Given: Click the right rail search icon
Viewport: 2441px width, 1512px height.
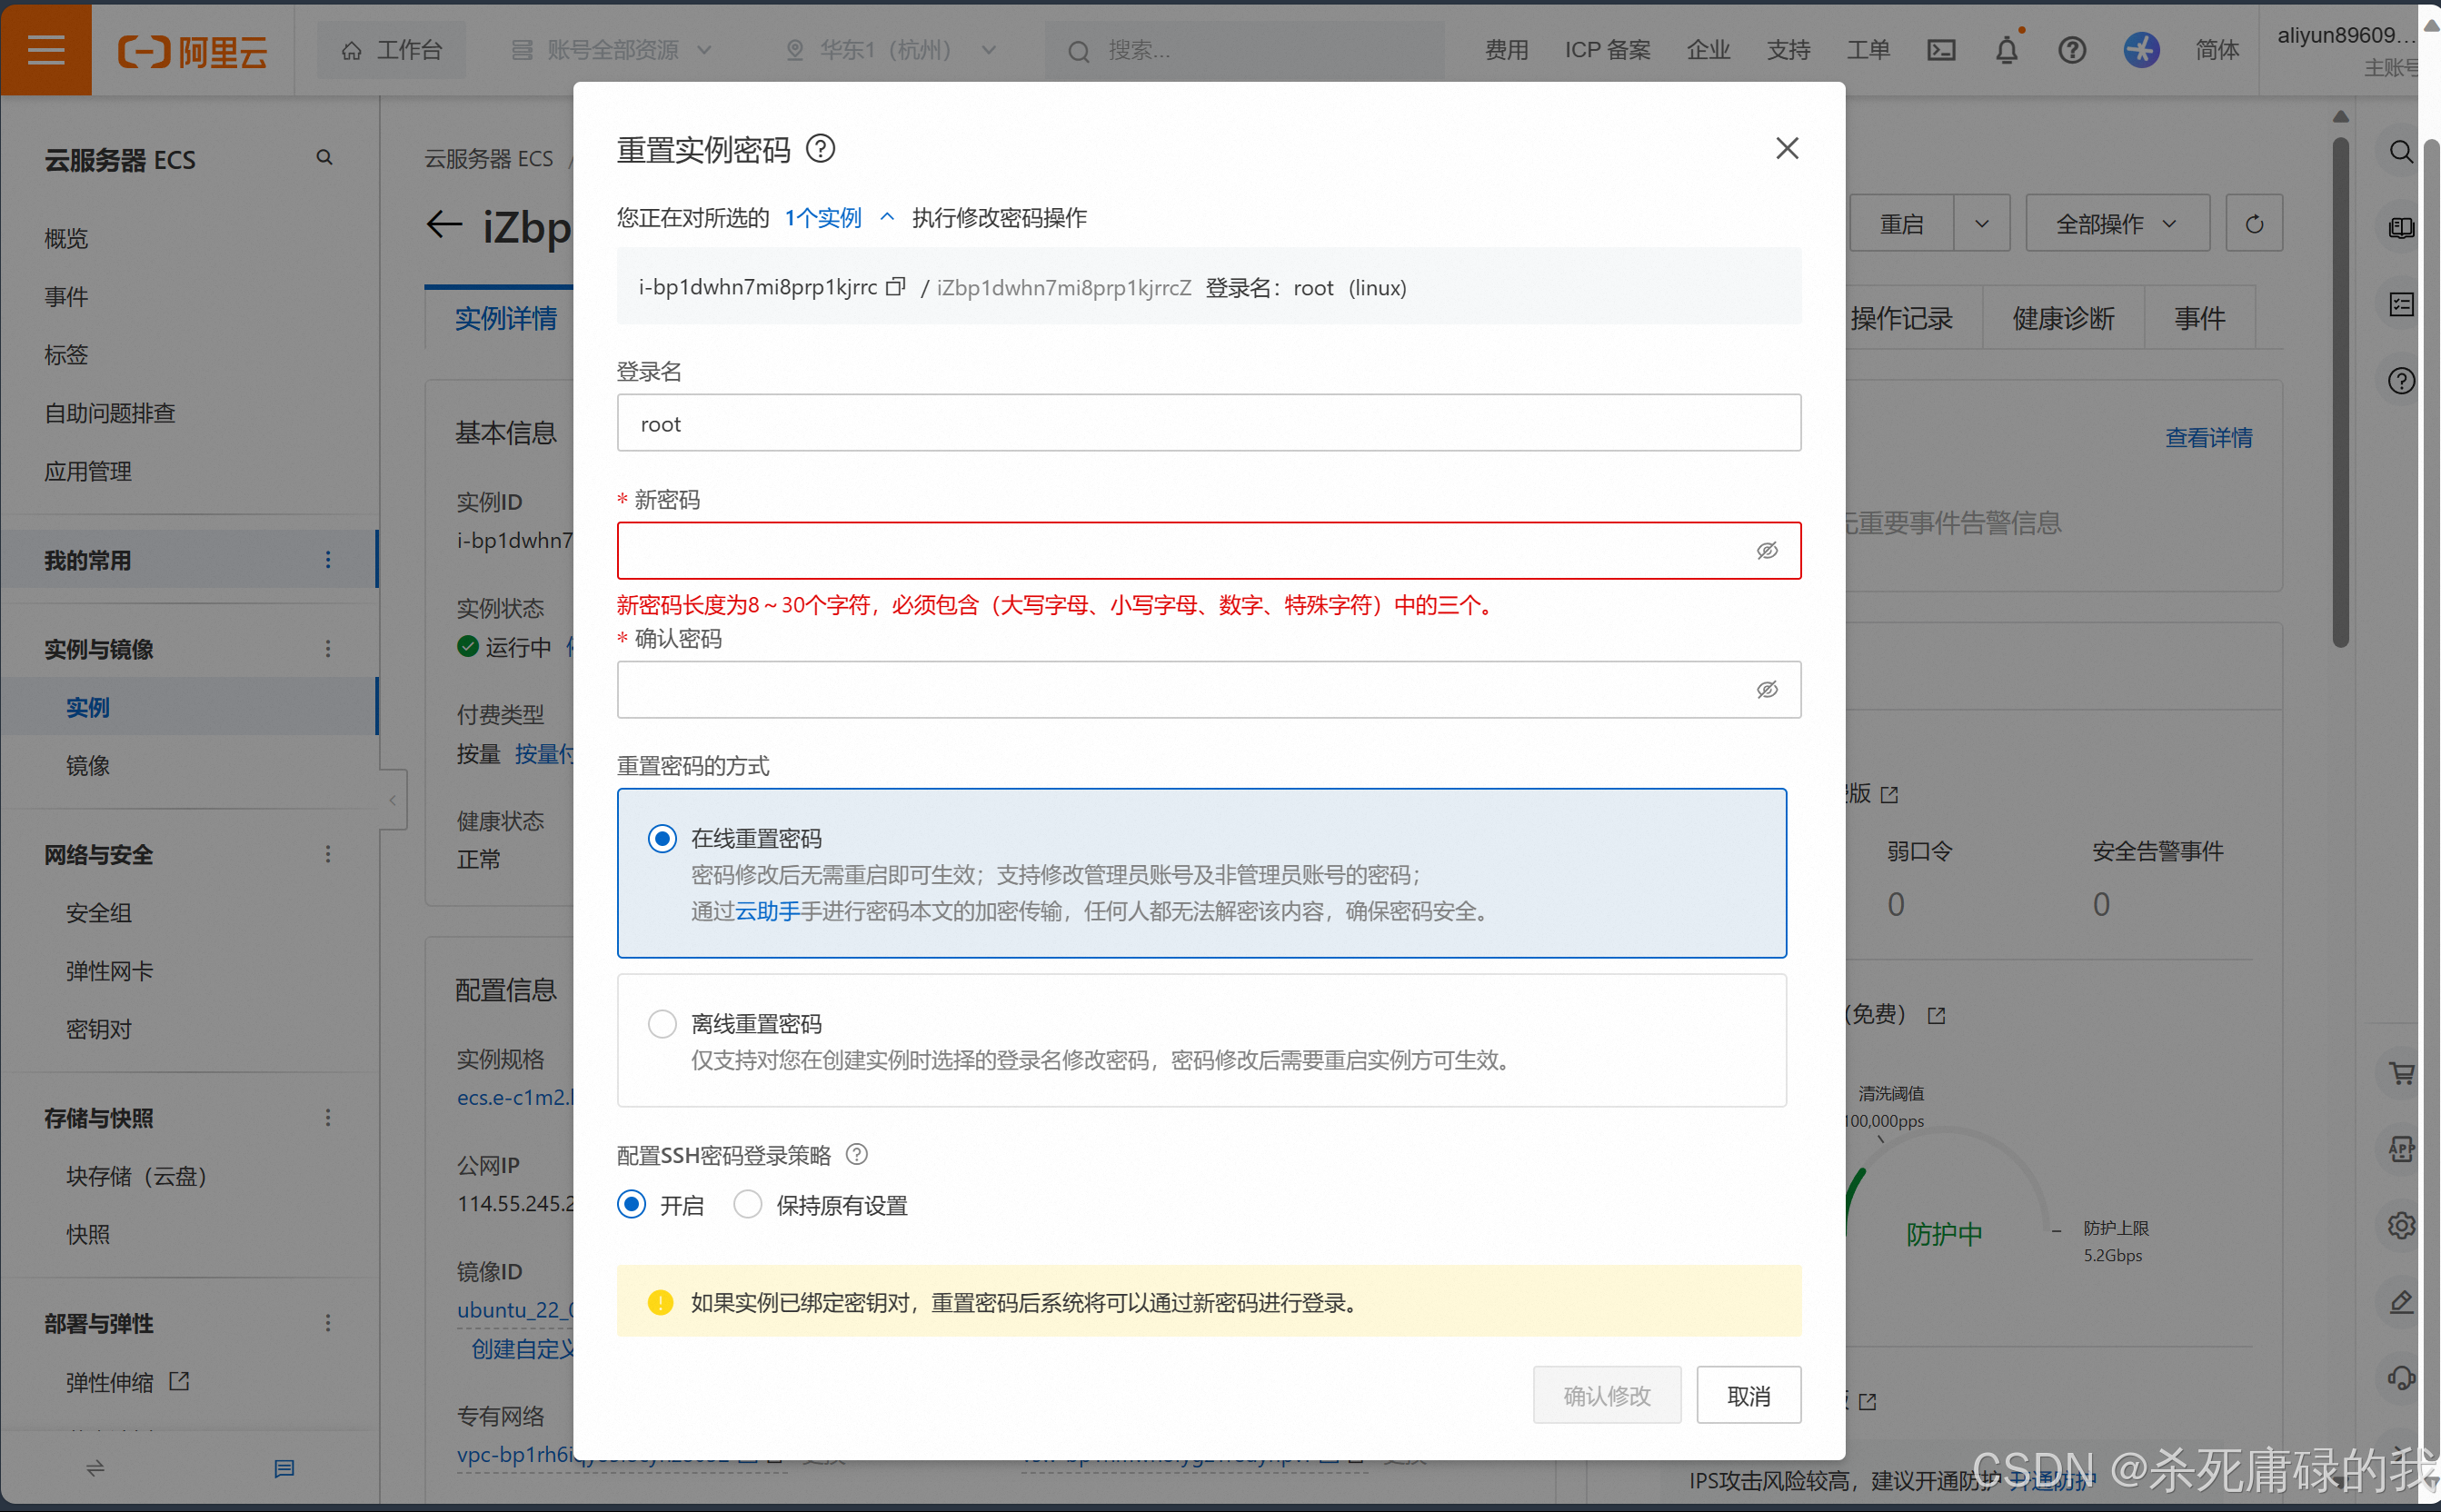Looking at the screenshot, I should (x=2400, y=152).
